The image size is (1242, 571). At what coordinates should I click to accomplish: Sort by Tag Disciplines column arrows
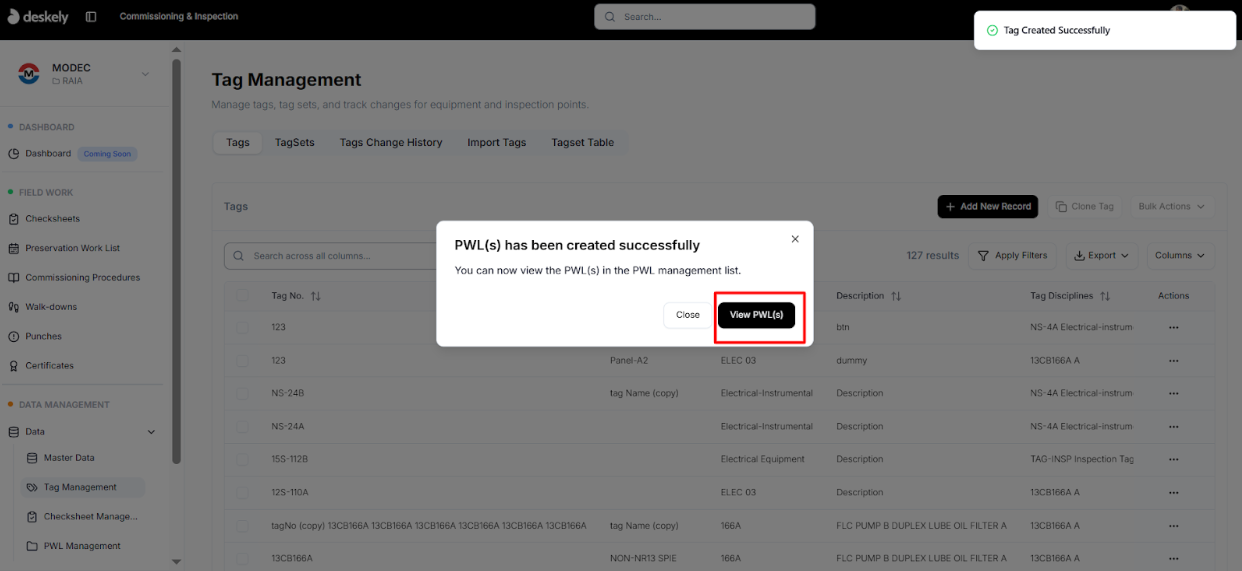click(x=1107, y=296)
